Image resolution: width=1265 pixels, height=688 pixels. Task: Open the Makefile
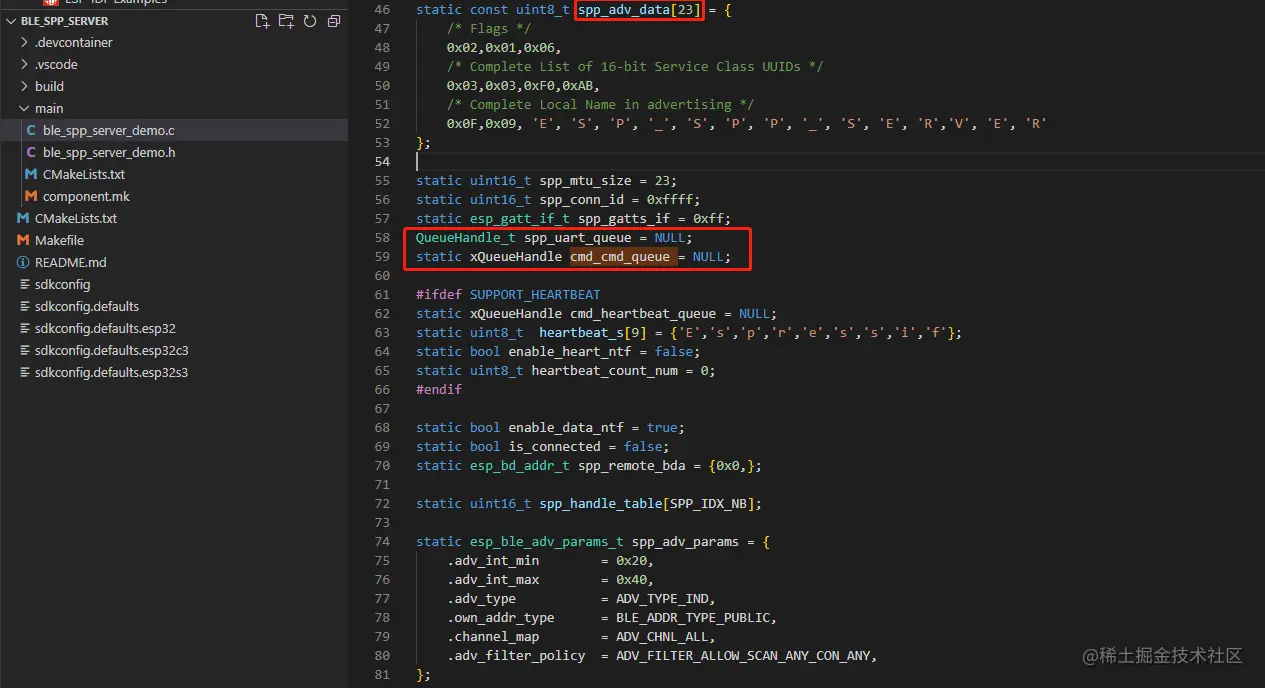coord(174,240)
